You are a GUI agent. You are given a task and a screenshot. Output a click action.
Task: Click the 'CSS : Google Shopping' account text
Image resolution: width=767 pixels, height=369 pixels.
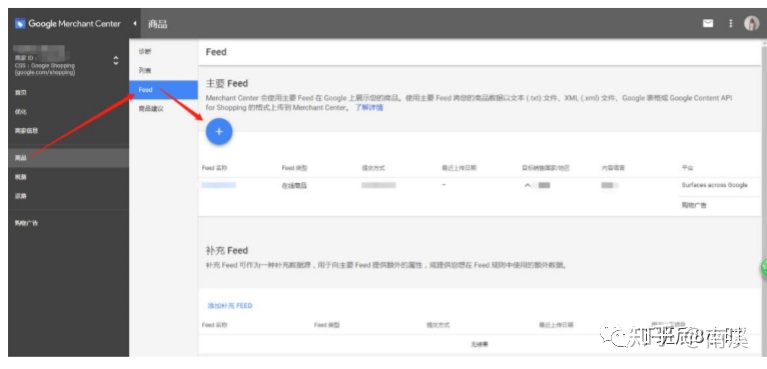[x=45, y=66]
